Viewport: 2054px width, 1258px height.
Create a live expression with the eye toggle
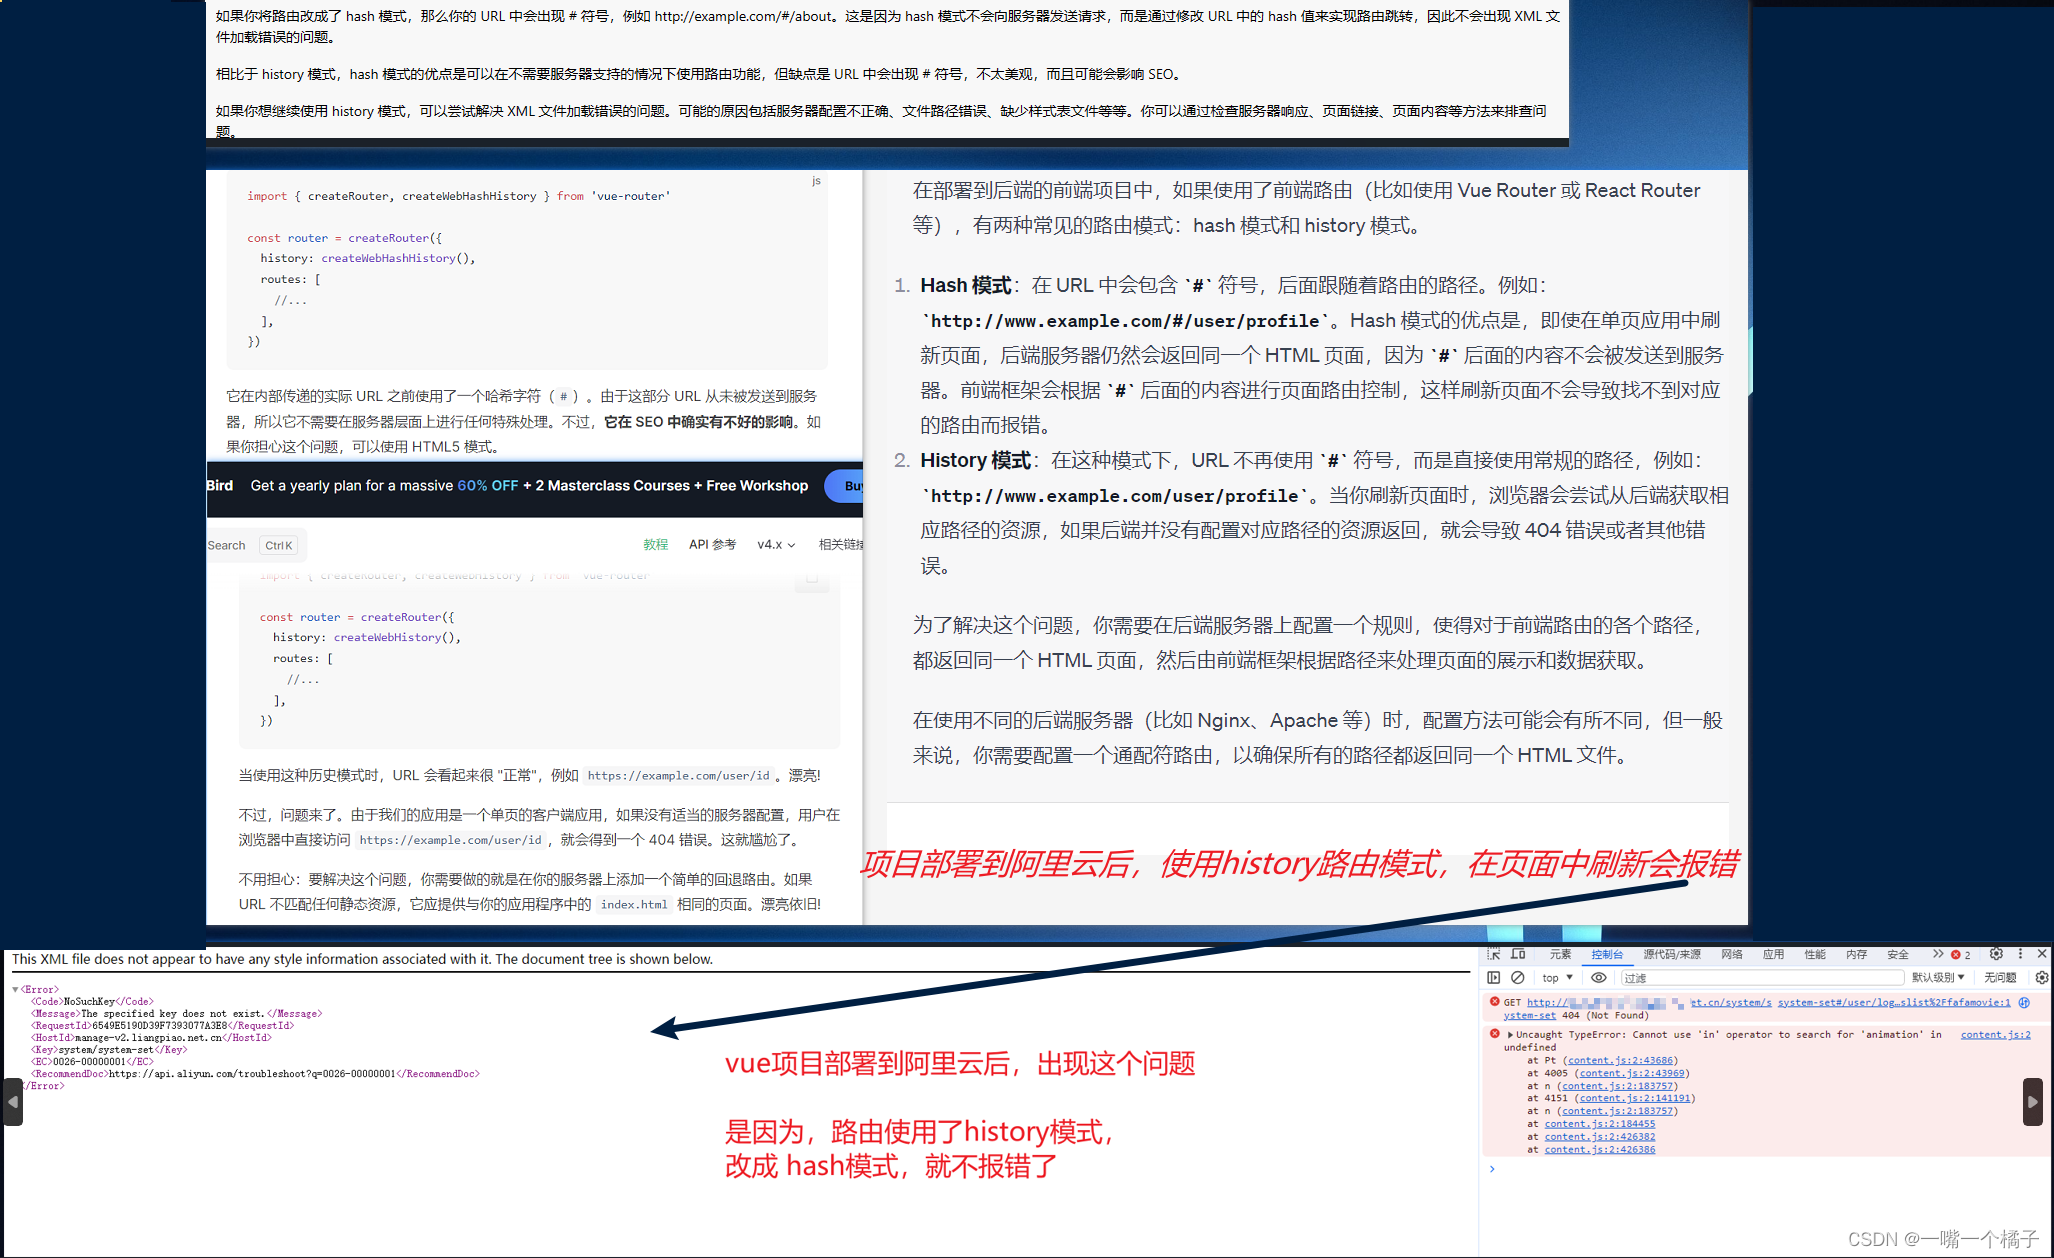(x=1599, y=978)
